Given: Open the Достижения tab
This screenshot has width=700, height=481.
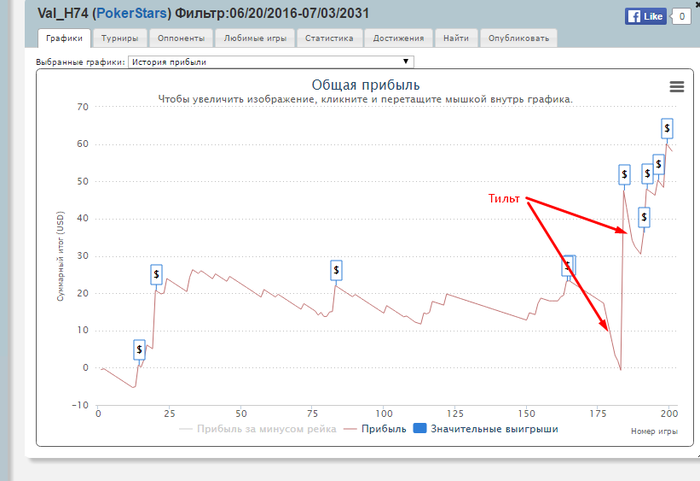Looking at the screenshot, I should click(x=399, y=38).
